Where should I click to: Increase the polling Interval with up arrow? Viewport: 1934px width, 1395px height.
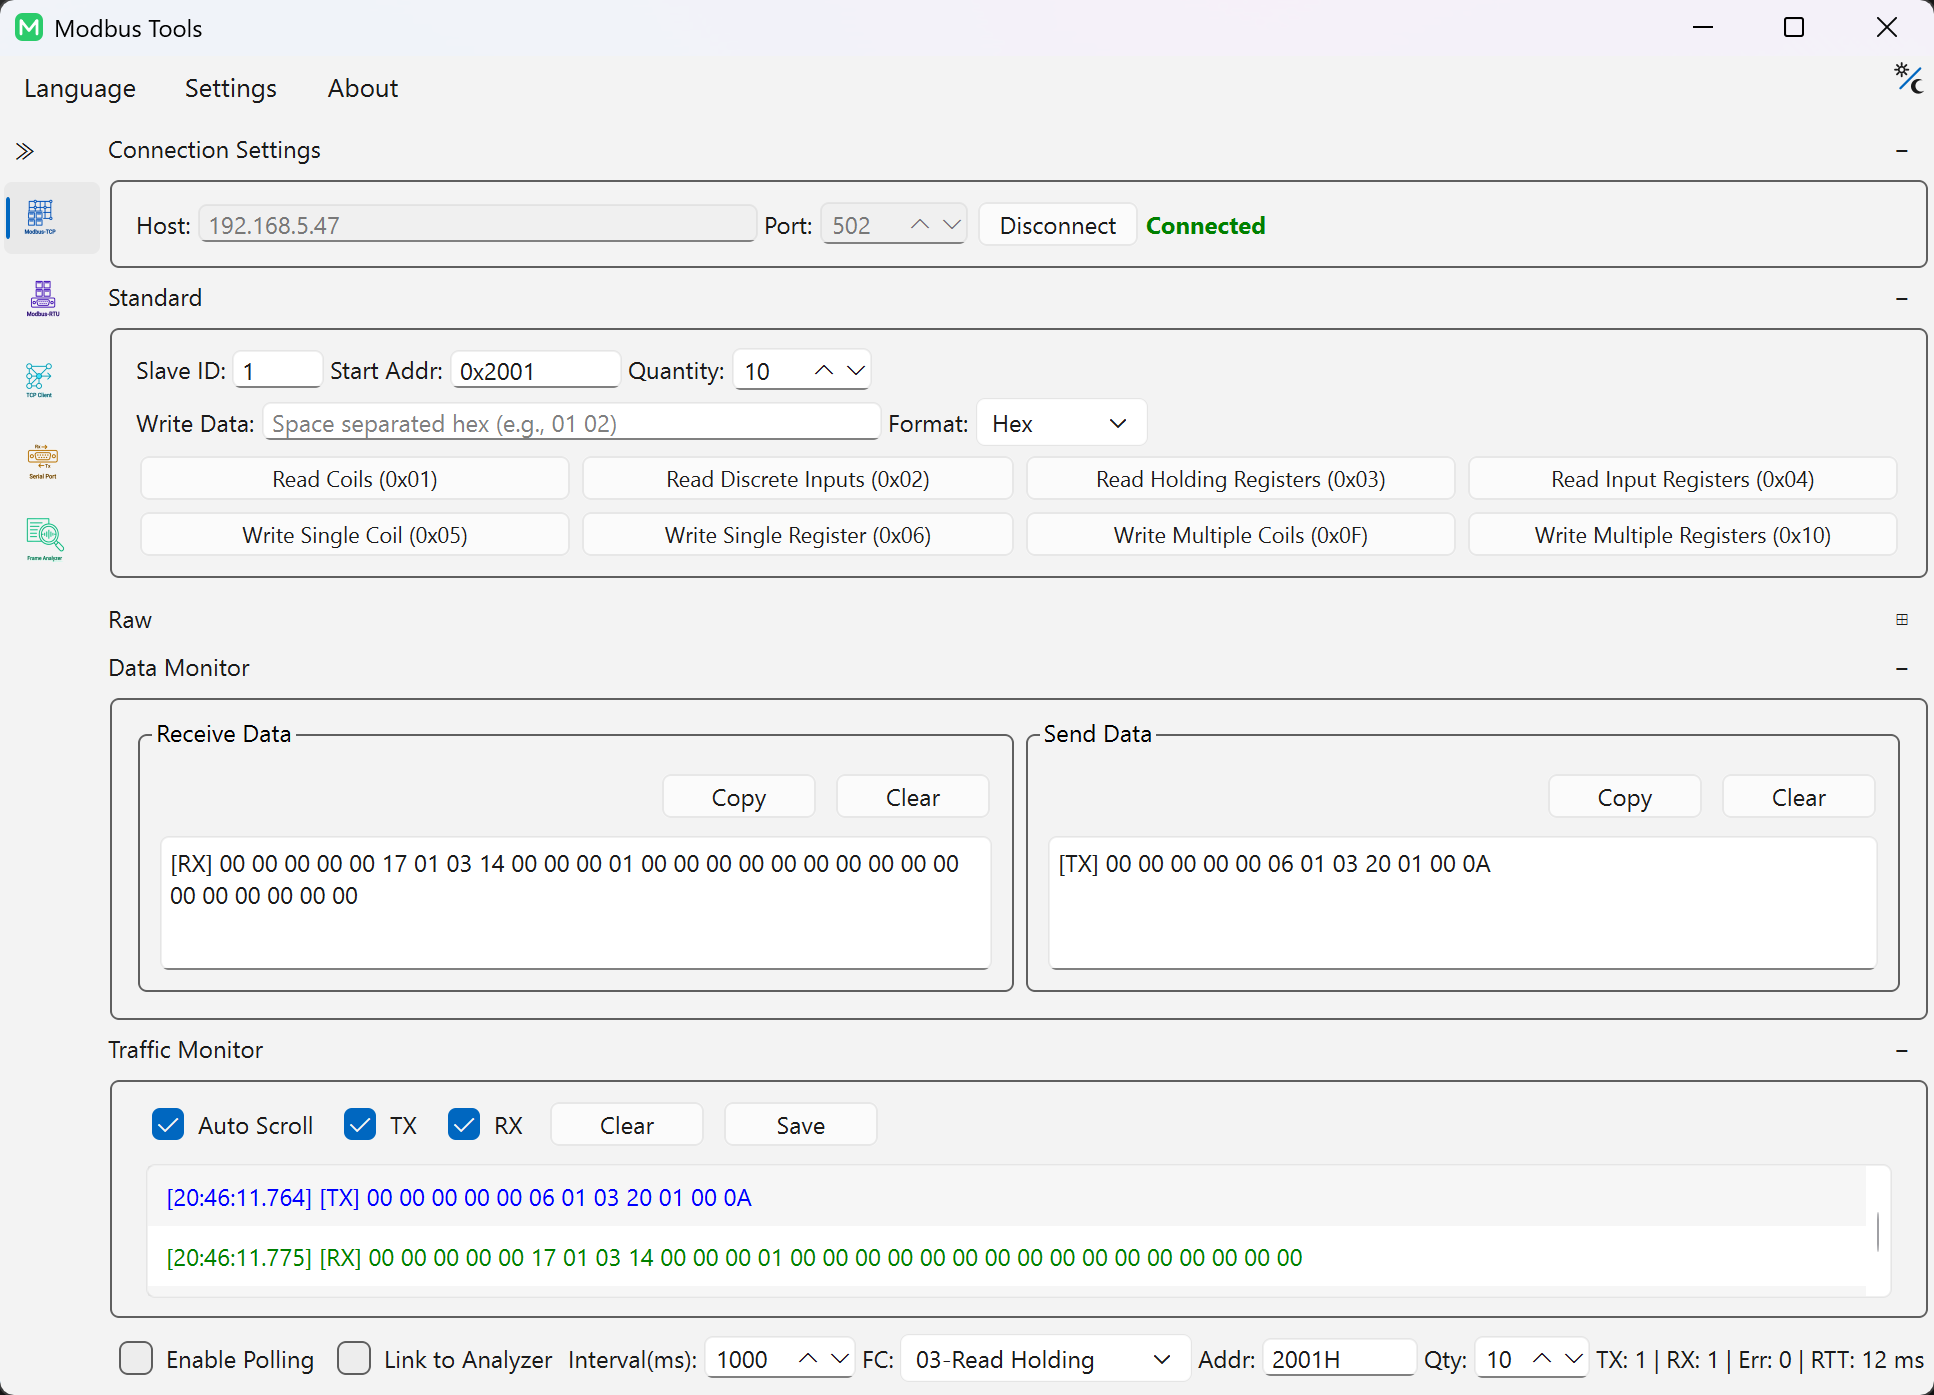(x=808, y=1359)
